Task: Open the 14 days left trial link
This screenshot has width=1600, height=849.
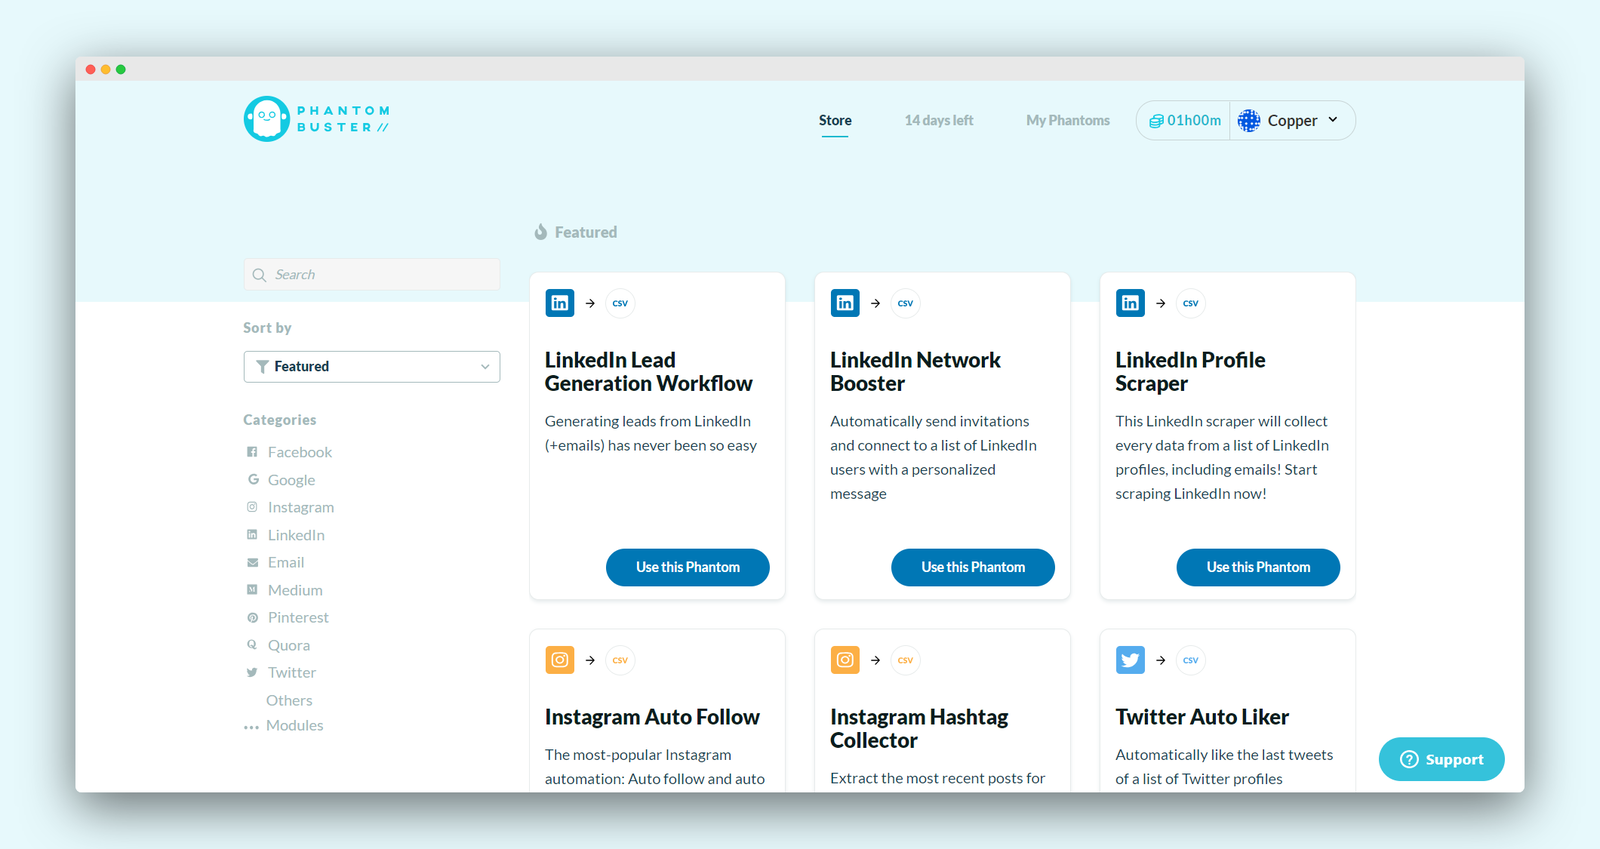Action: 939,120
